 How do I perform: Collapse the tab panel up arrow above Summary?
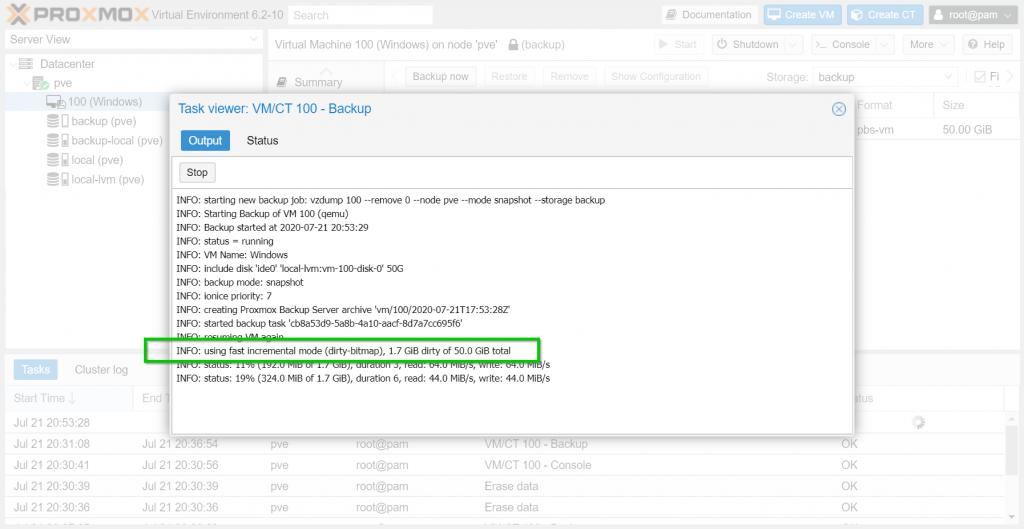[327, 71]
